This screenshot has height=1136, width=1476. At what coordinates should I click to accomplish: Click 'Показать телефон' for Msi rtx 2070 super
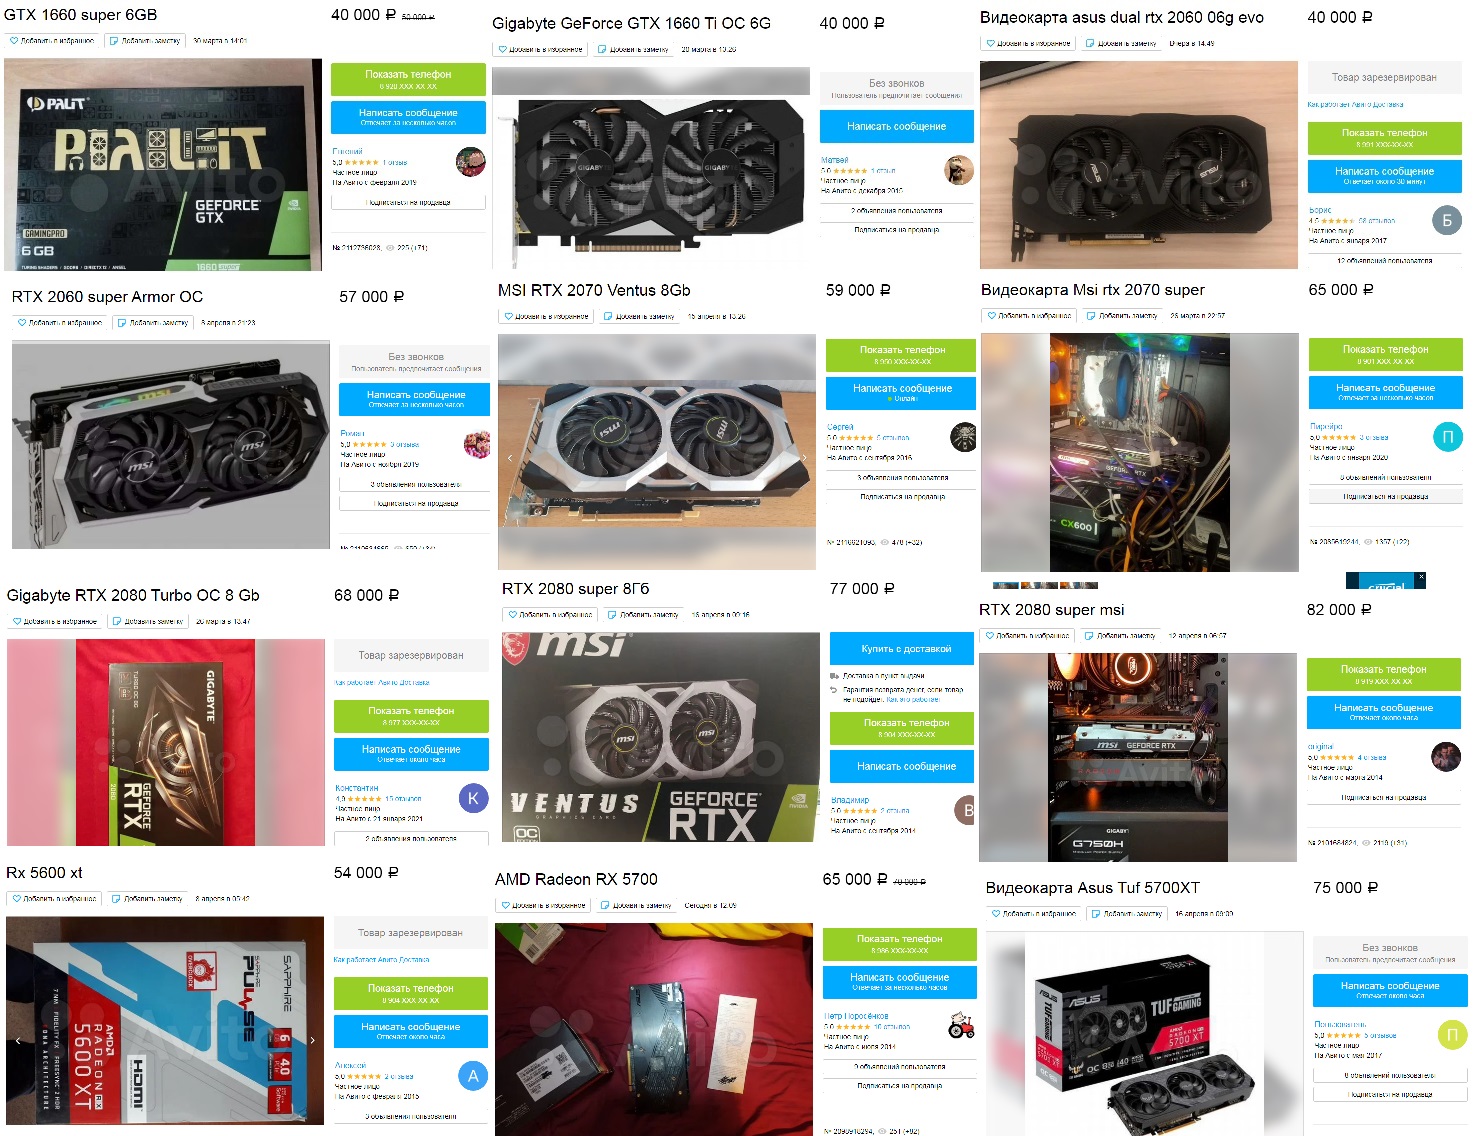pyautogui.click(x=1385, y=354)
